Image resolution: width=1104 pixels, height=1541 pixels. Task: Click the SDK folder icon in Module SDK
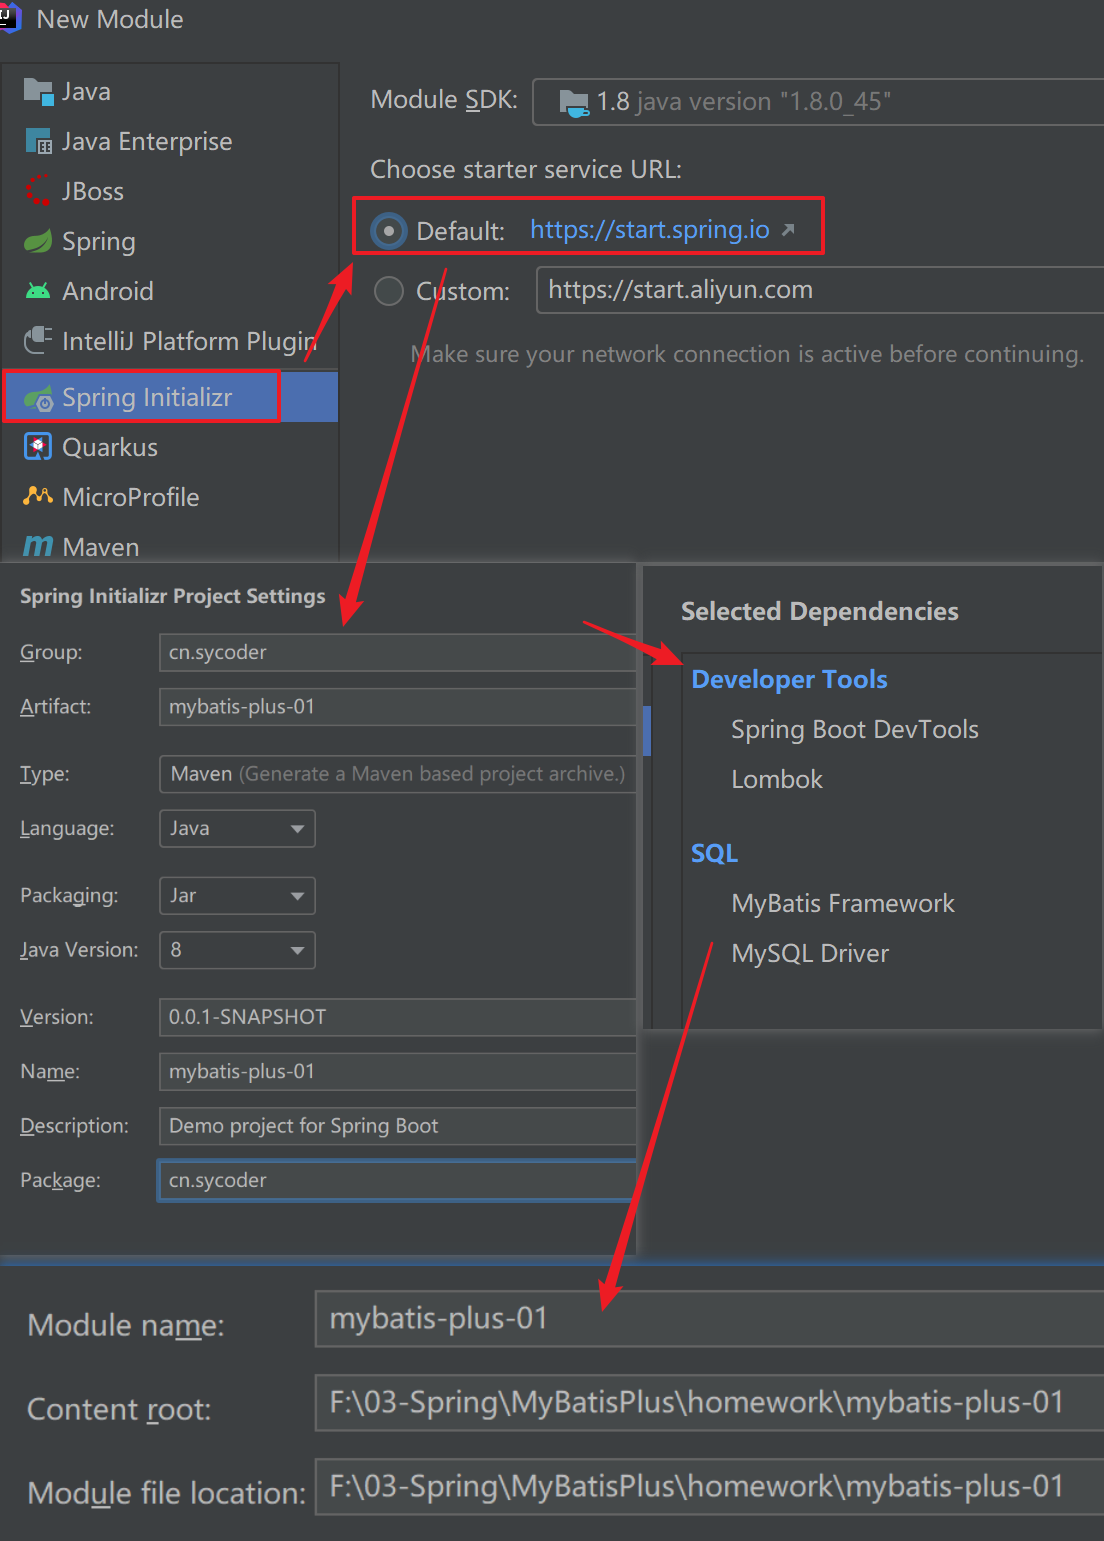coord(574,102)
